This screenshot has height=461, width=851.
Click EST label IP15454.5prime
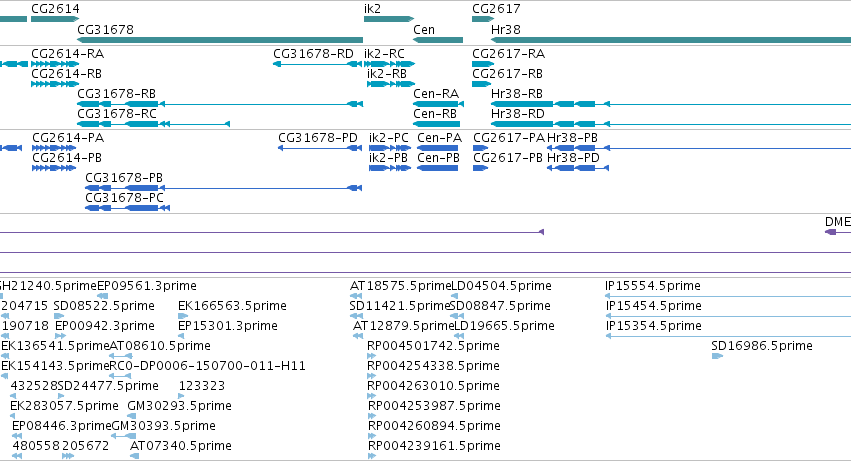tap(654, 306)
